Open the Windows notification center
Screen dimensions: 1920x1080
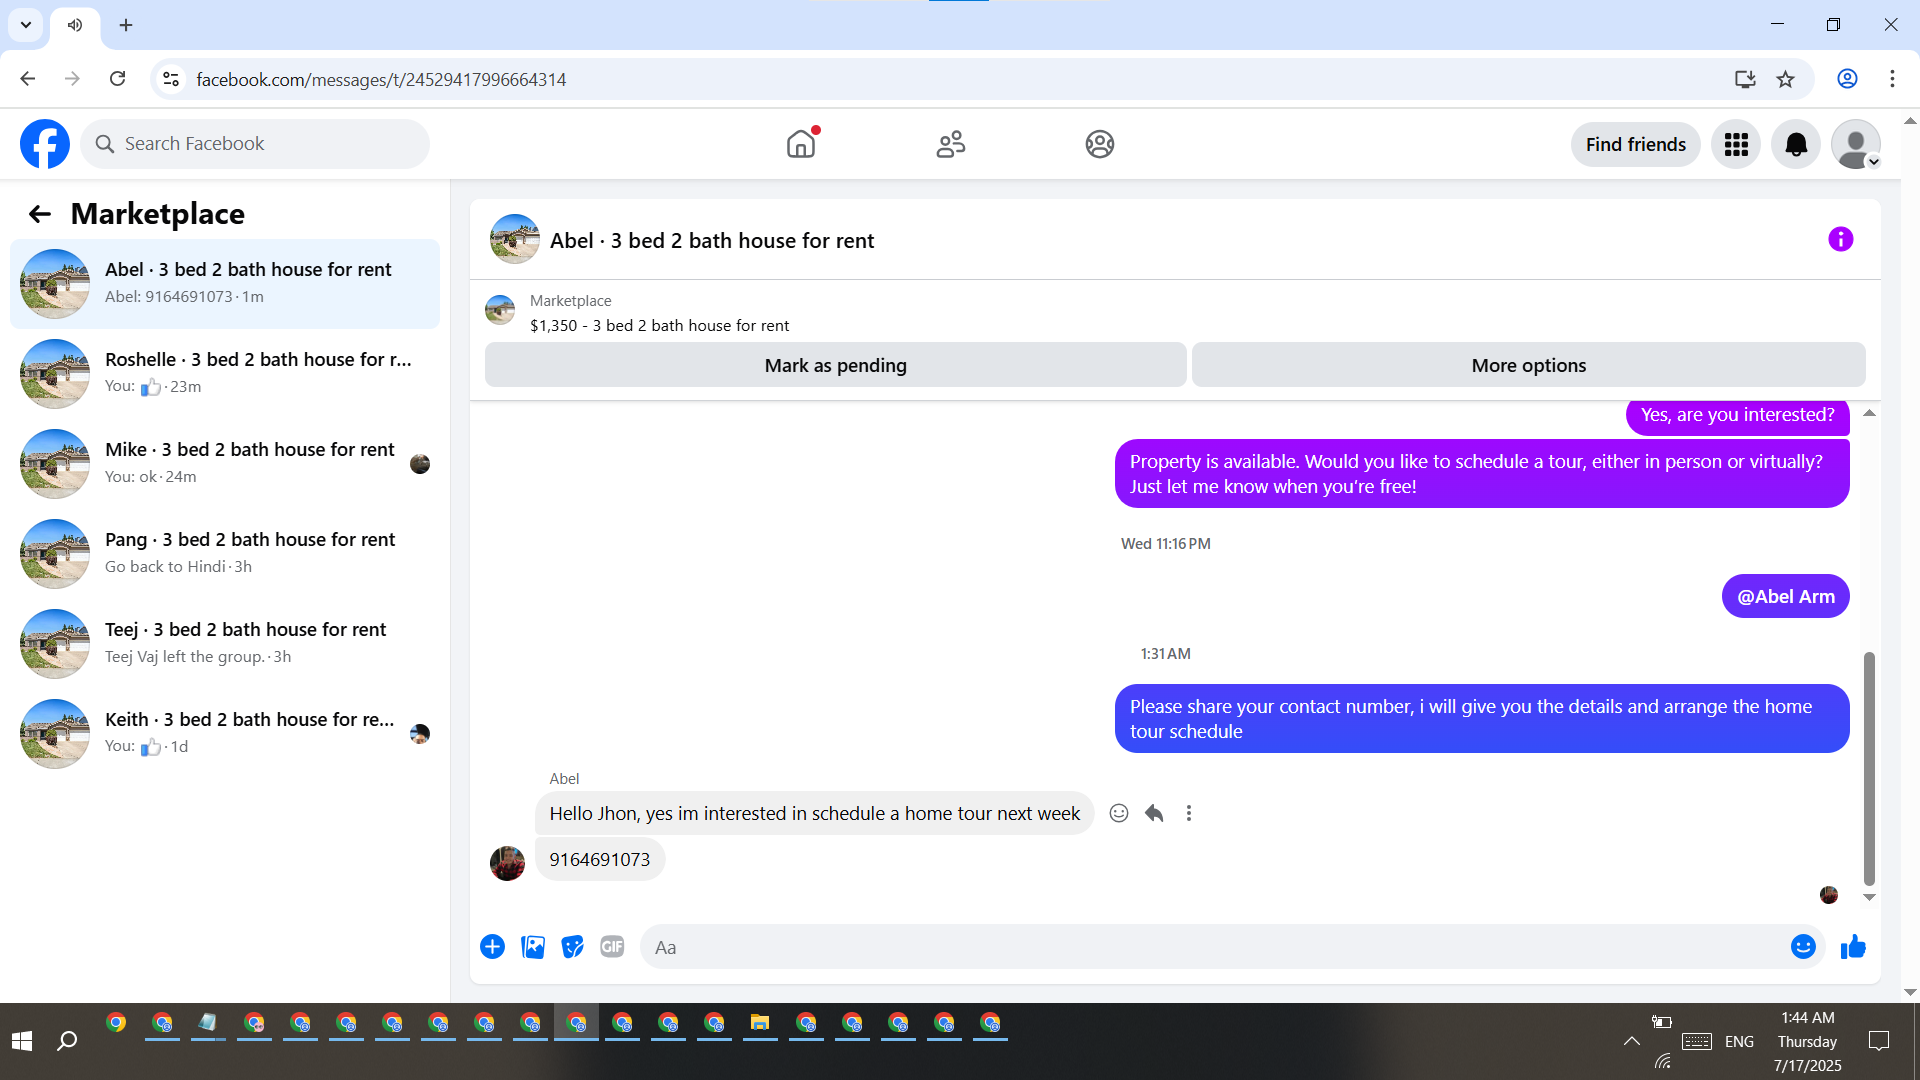pos(1879,1041)
